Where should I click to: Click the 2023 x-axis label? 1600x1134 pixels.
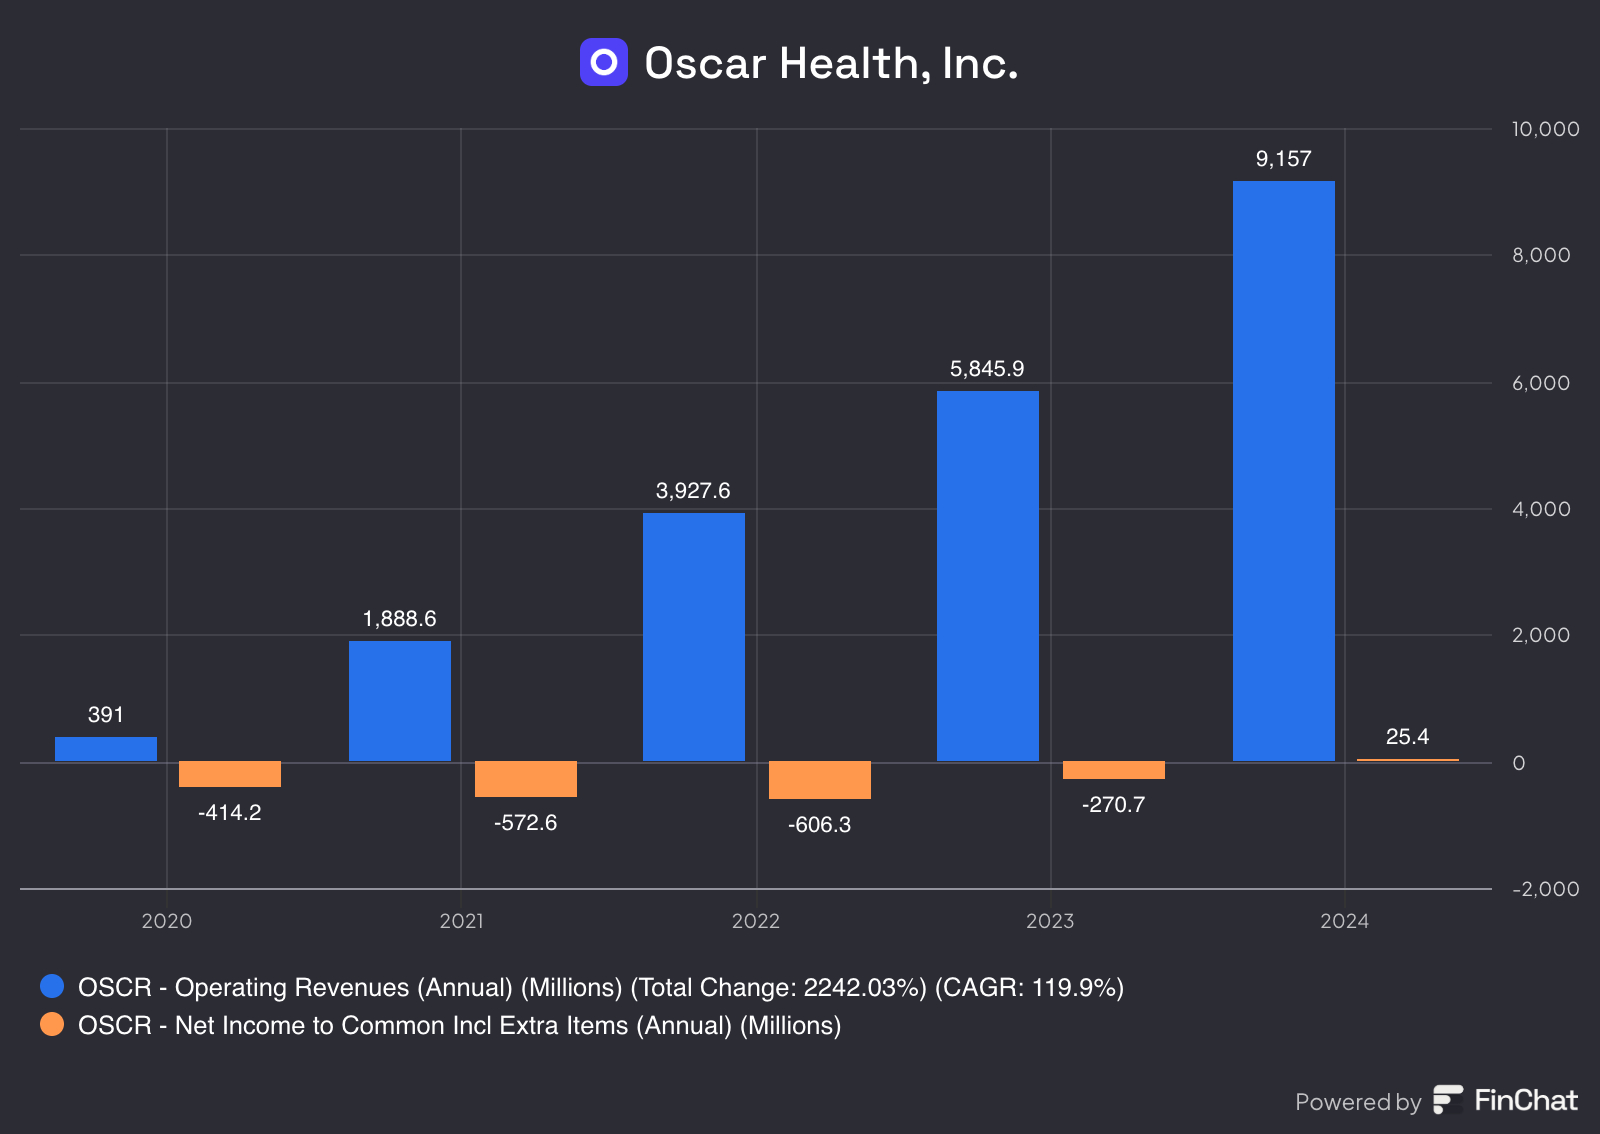[1050, 921]
